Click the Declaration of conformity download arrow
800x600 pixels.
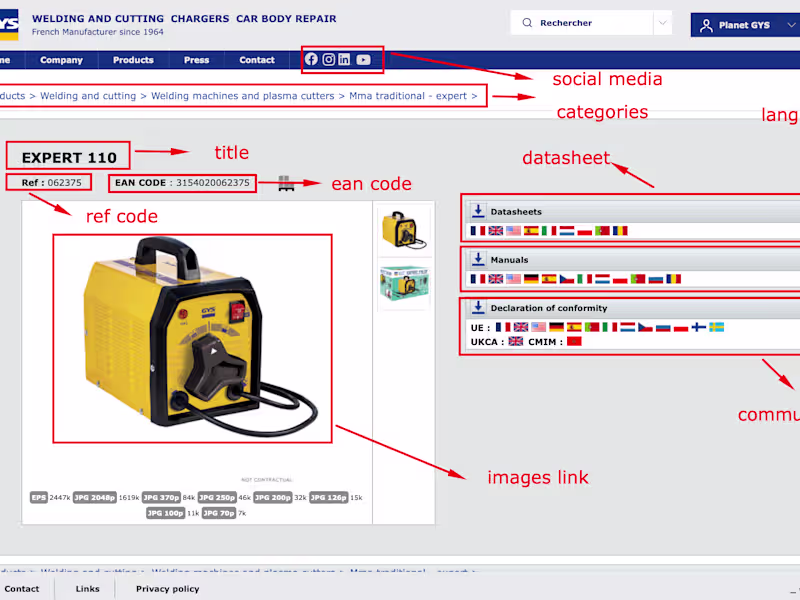478,305
